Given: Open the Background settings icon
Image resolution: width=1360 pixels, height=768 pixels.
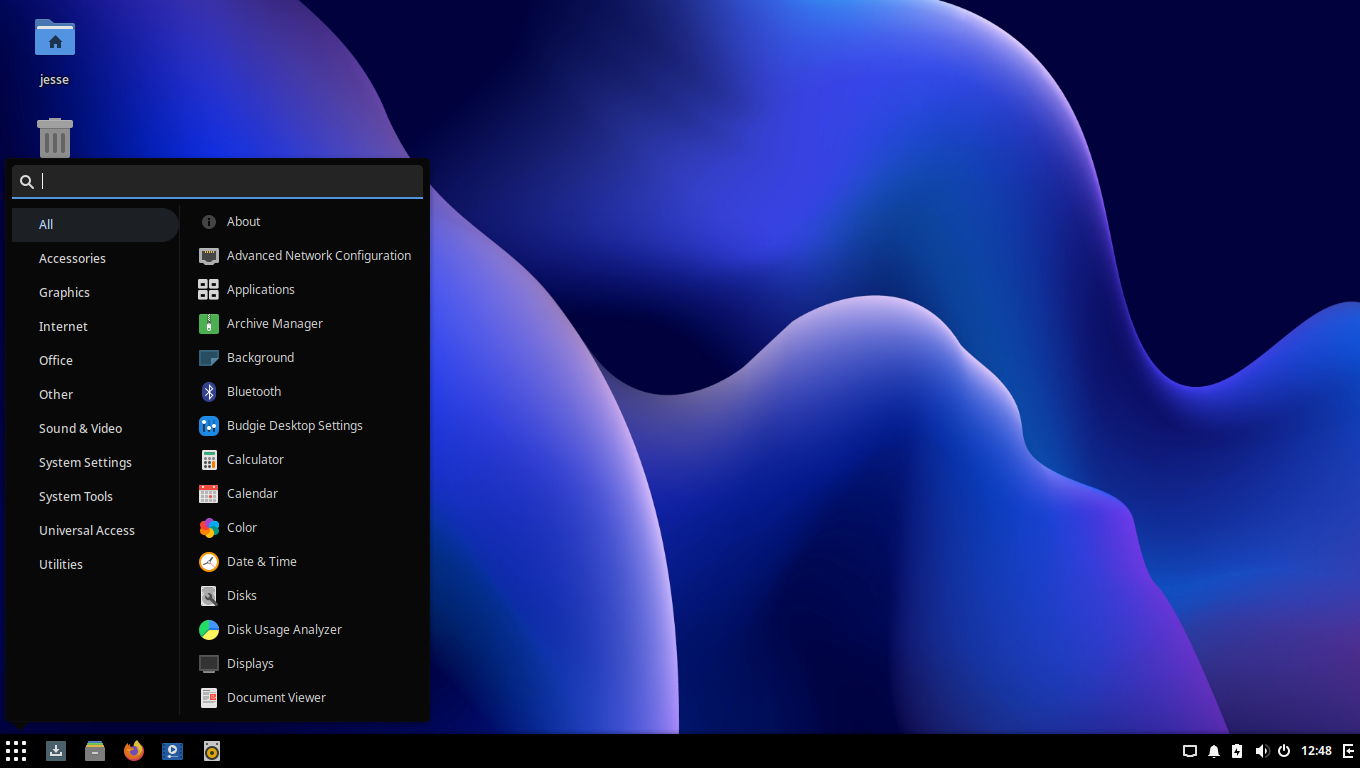Looking at the screenshot, I should point(209,358).
